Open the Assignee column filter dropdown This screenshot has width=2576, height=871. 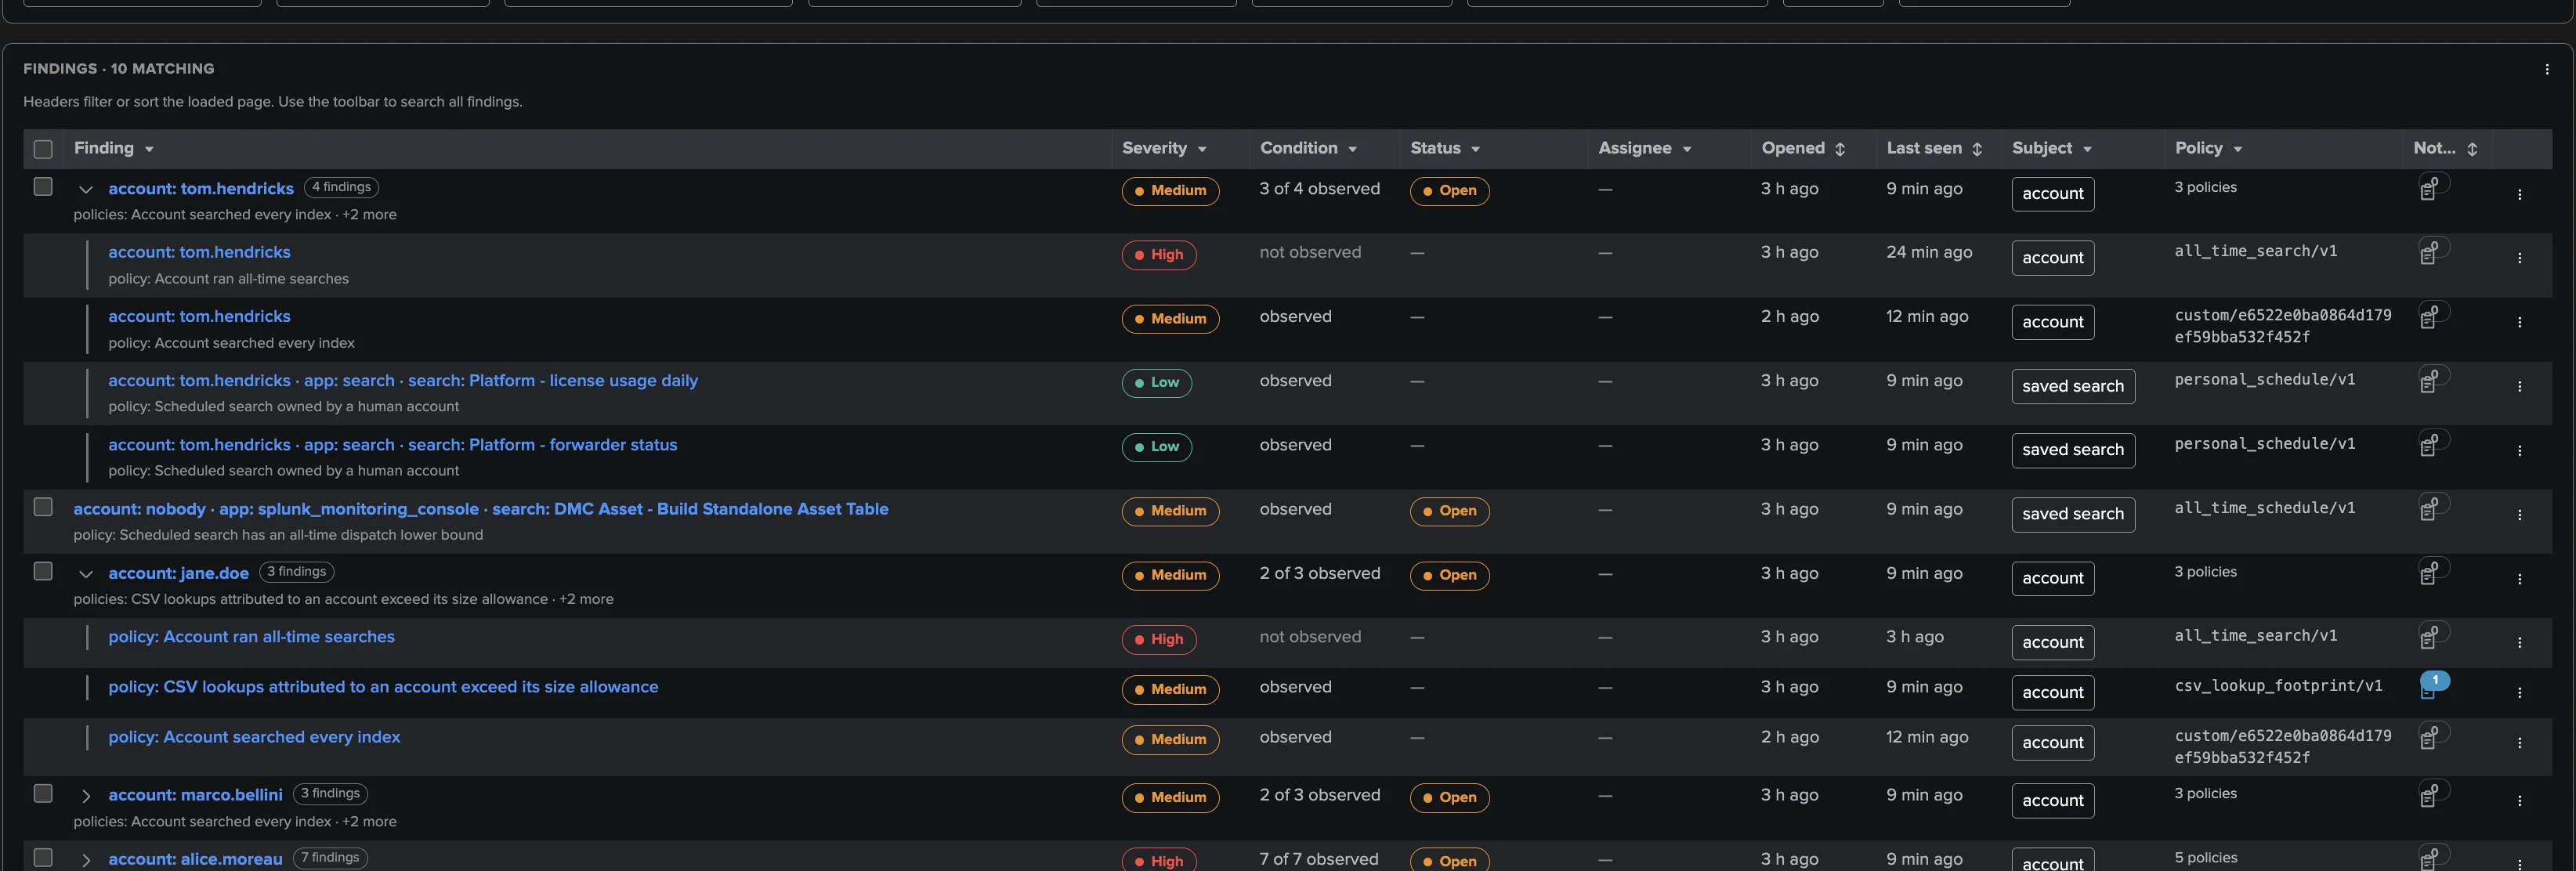pyautogui.click(x=1686, y=149)
